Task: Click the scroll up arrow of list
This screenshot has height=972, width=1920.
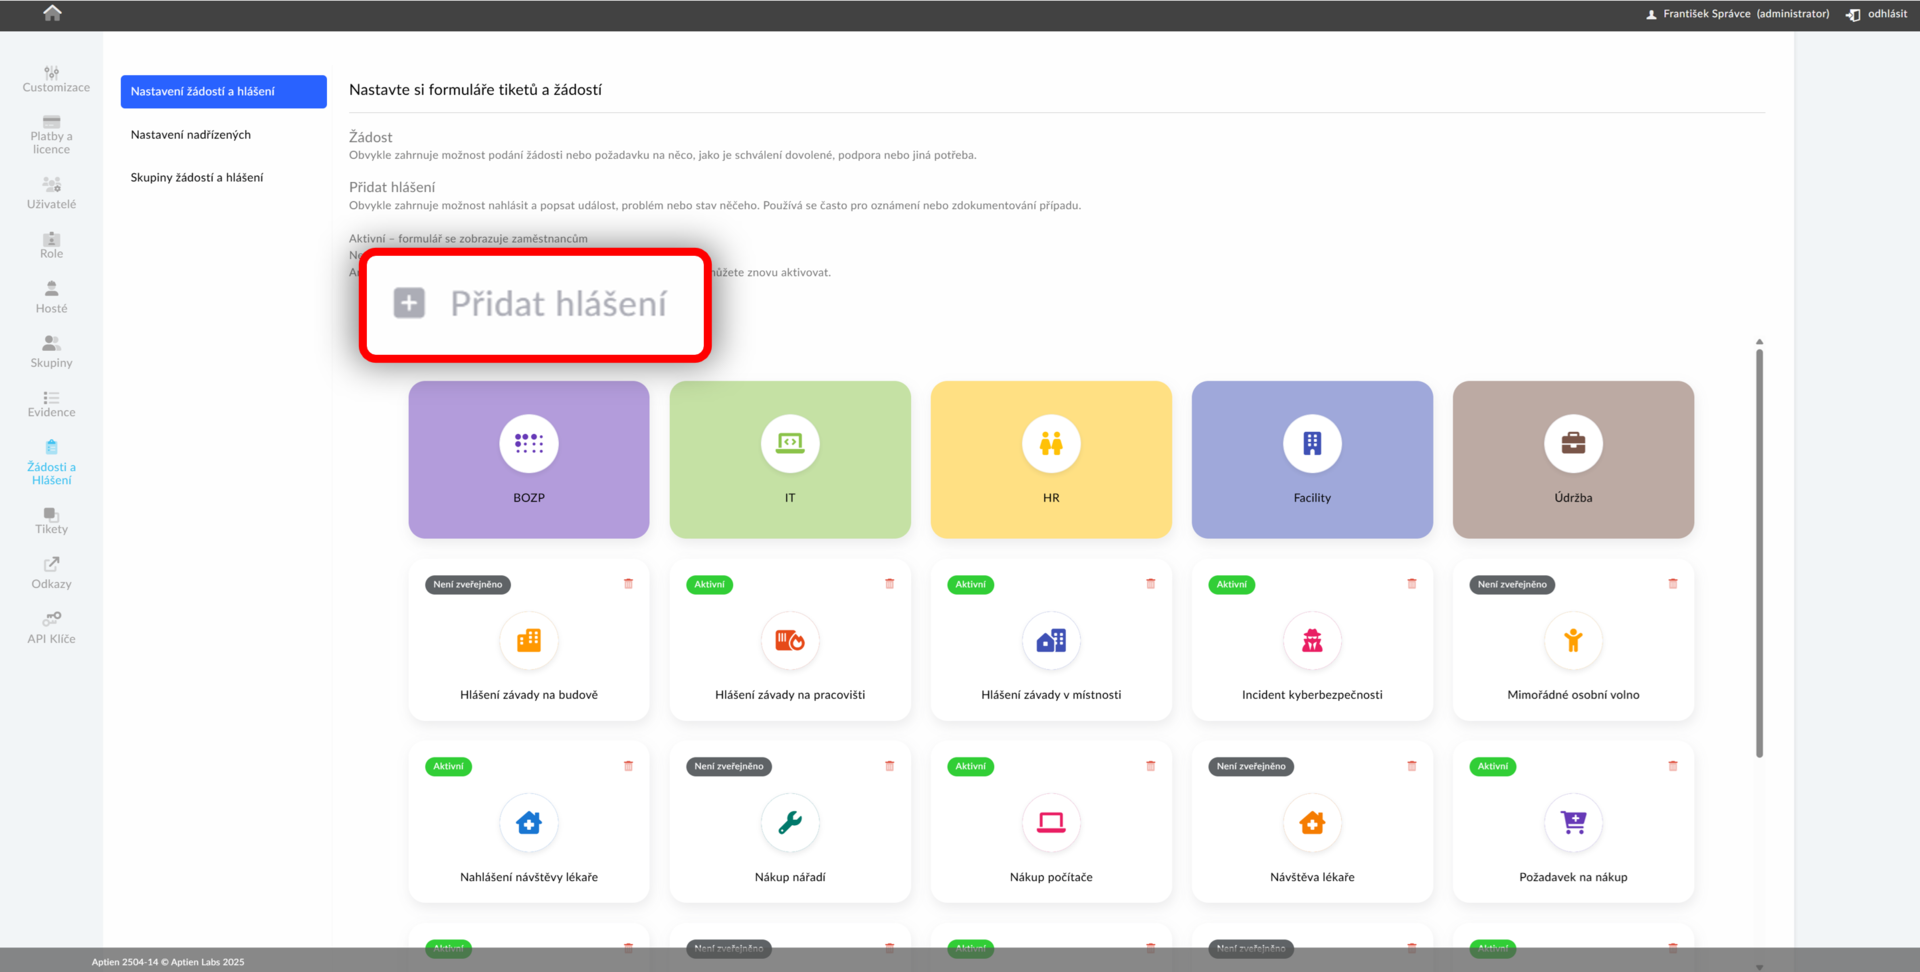Action: point(1759,342)
